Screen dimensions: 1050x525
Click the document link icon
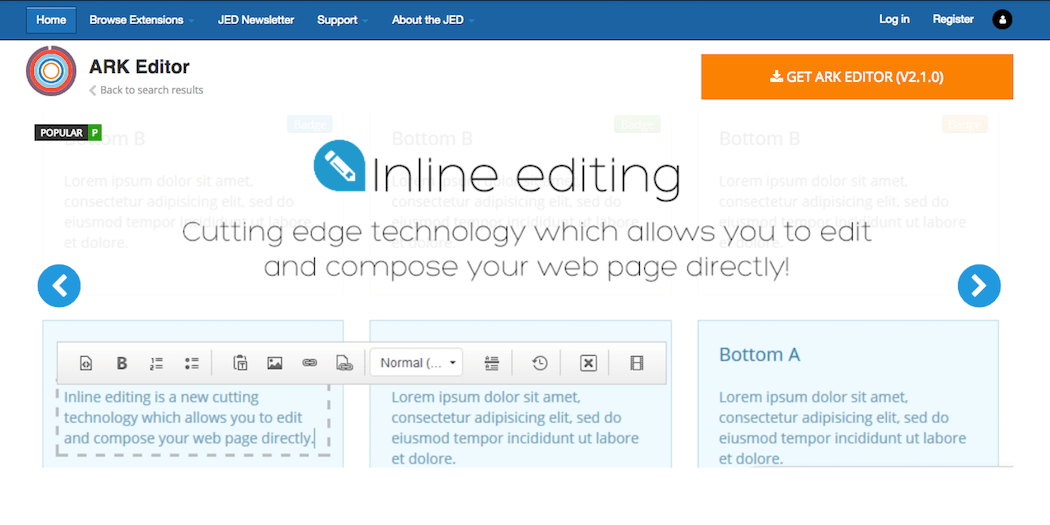tap(344, 363)
